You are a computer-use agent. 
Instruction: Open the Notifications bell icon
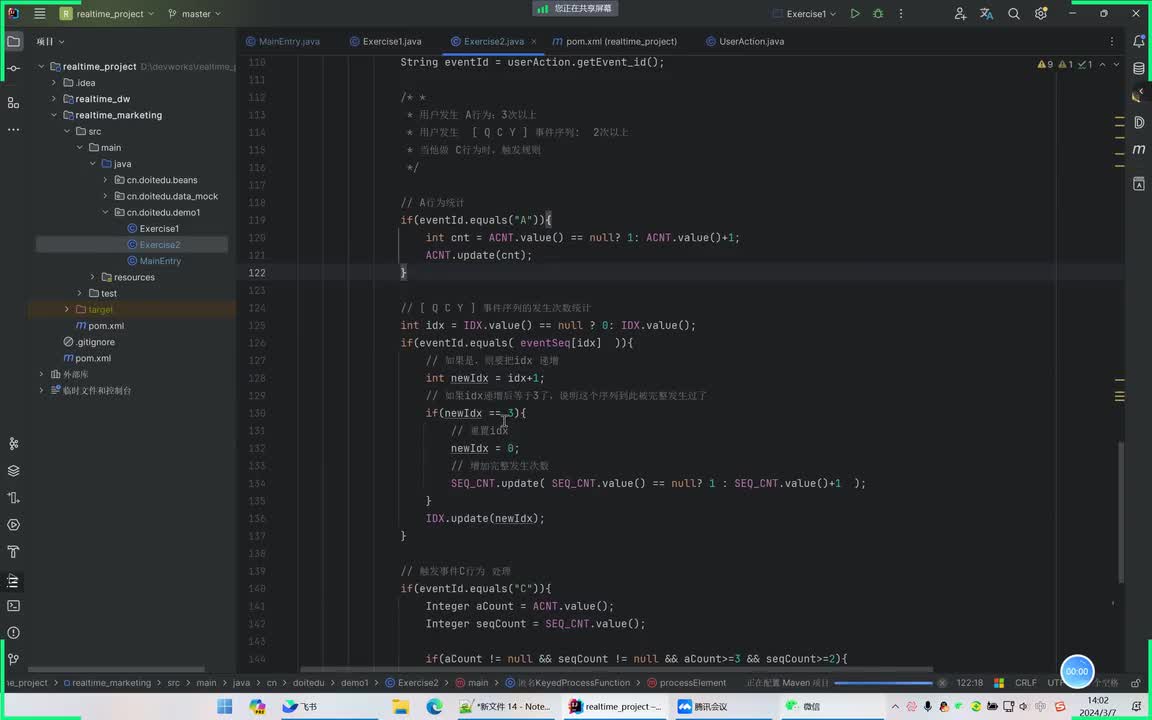click(x=1138, y=42)
